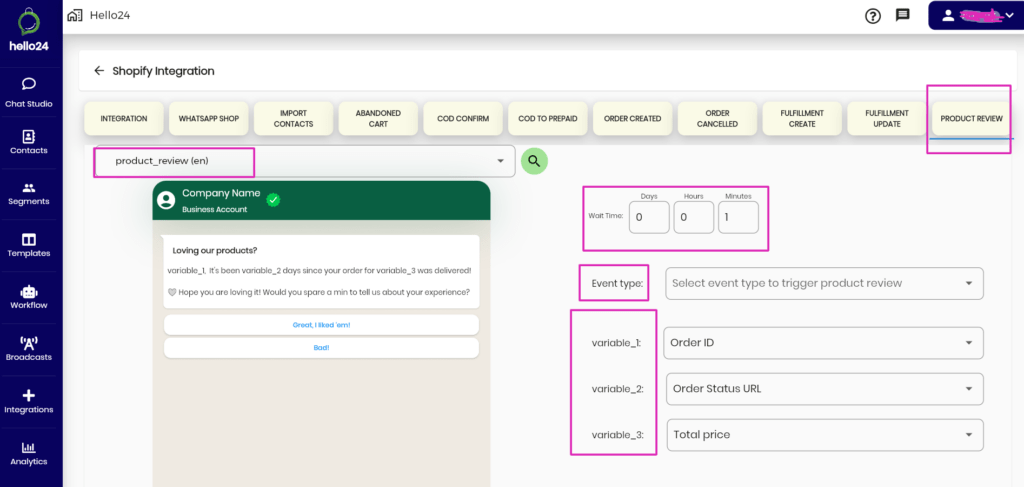The image size is (1024, 487).
Task: Open the chat message icon in header
Action: point(903,15)
